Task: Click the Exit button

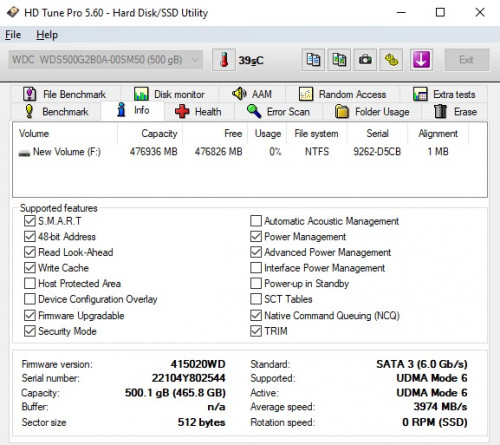Action: [467, 60]
